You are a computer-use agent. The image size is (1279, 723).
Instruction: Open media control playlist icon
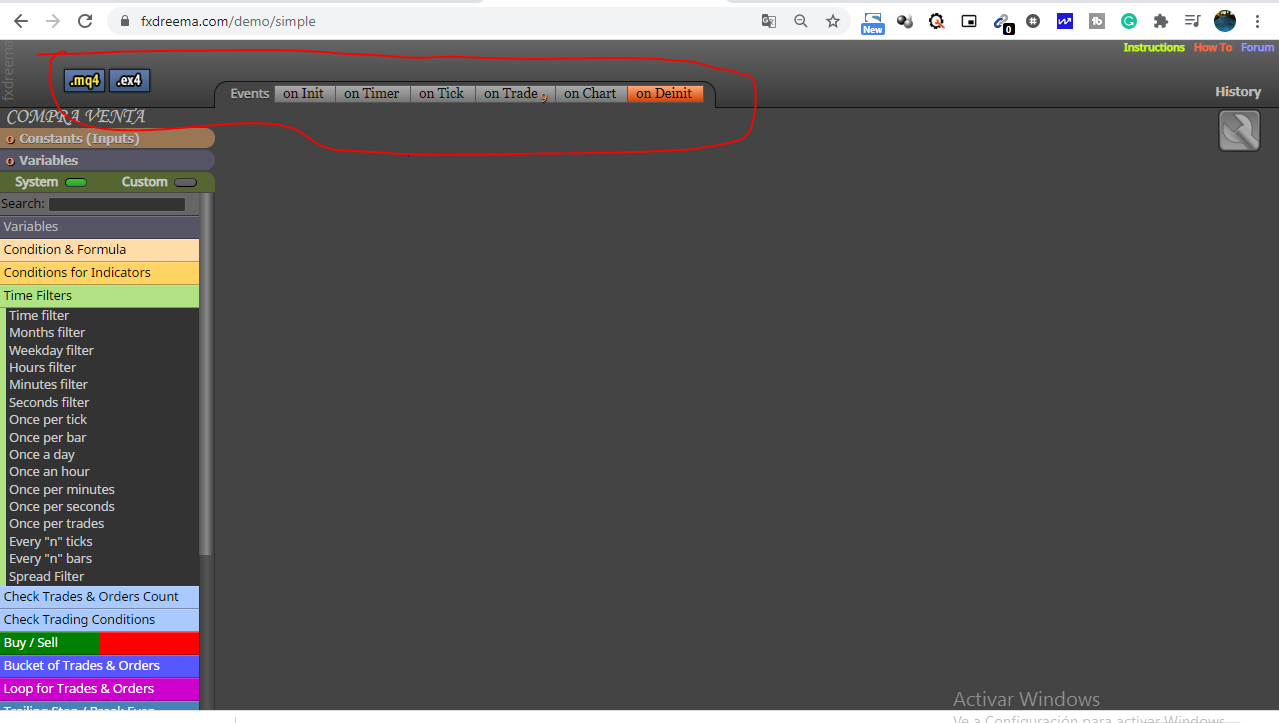1193,21
